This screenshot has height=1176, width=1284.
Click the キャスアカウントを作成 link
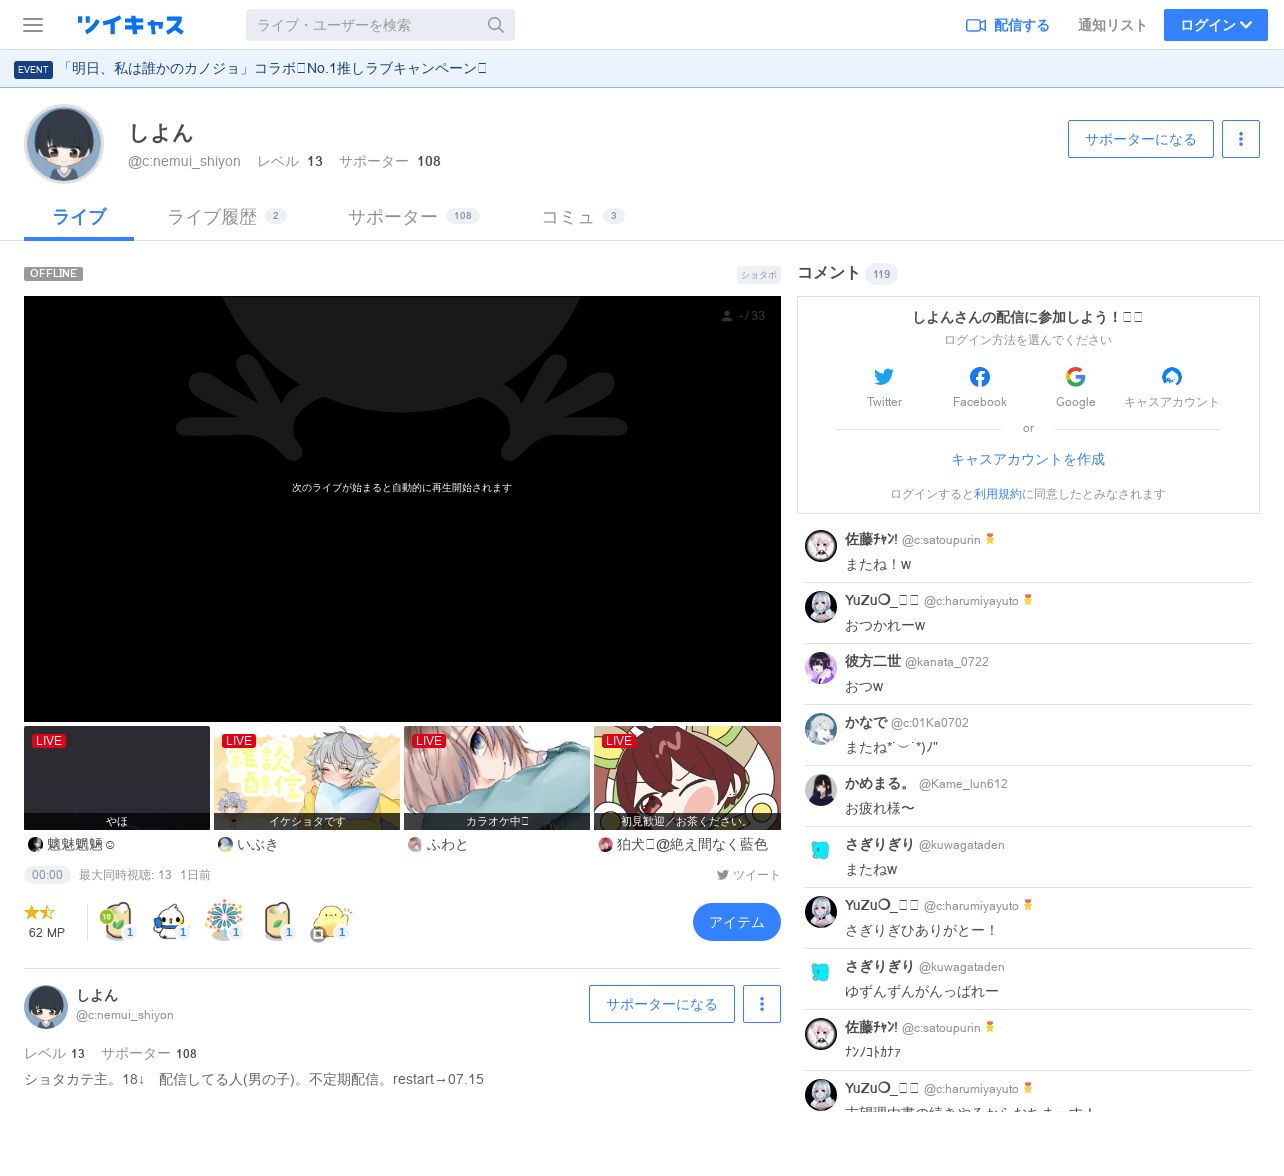click(x=1028, y=459)
